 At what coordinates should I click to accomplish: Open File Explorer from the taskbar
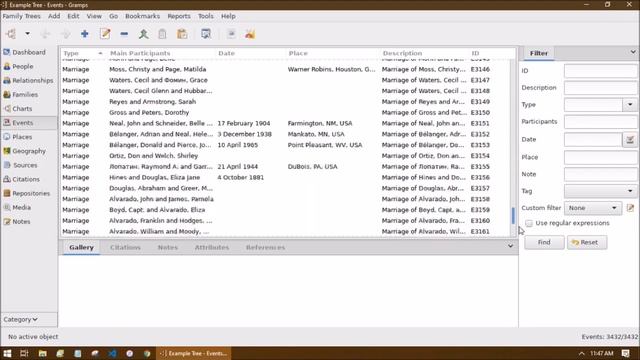[x=42, y=353]
